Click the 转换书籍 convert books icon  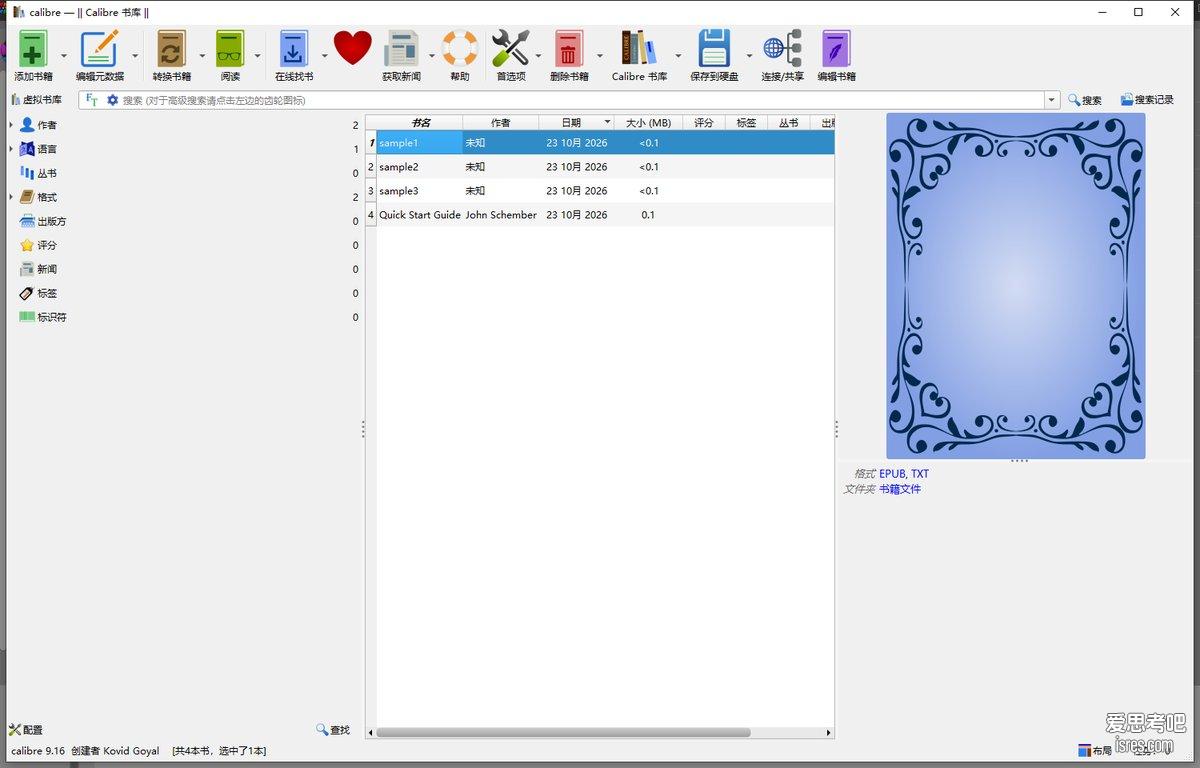[171, 49]
